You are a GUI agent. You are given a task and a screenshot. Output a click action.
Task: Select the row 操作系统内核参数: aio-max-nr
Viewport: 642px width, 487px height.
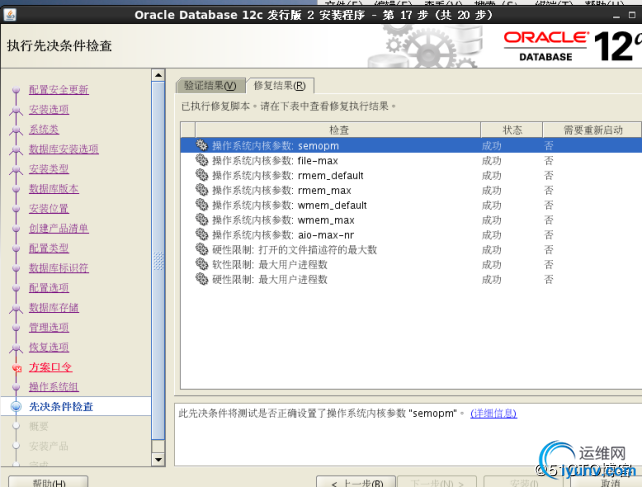(x=411, y=235)
